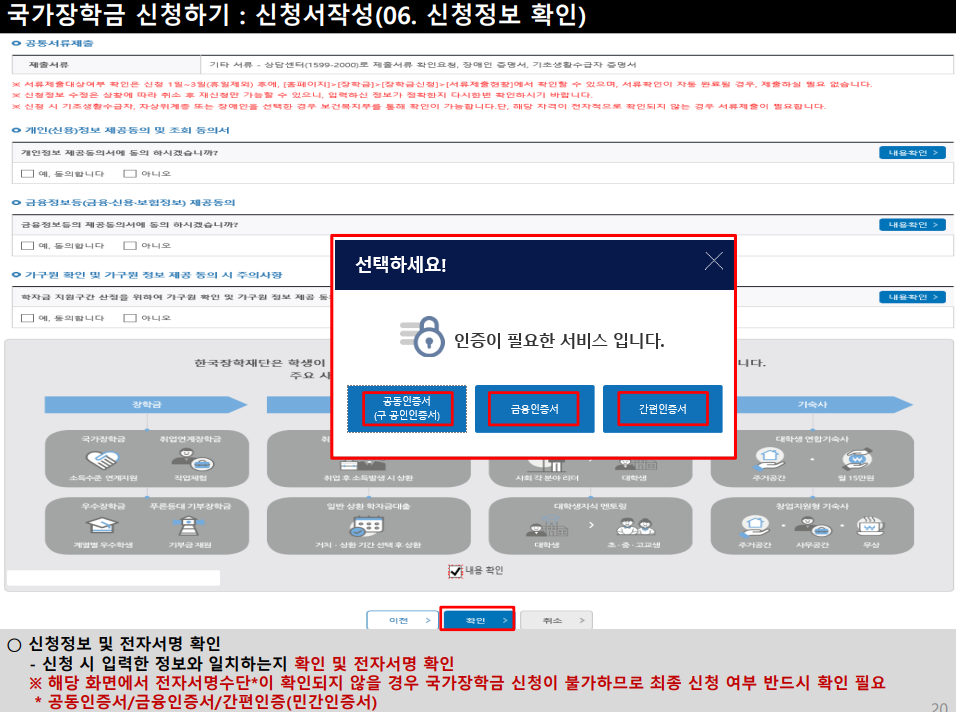The image size is (956, 712).
Task: Click the 우수장학금 graduation cap icon
Action: click(x=102, y=525)
